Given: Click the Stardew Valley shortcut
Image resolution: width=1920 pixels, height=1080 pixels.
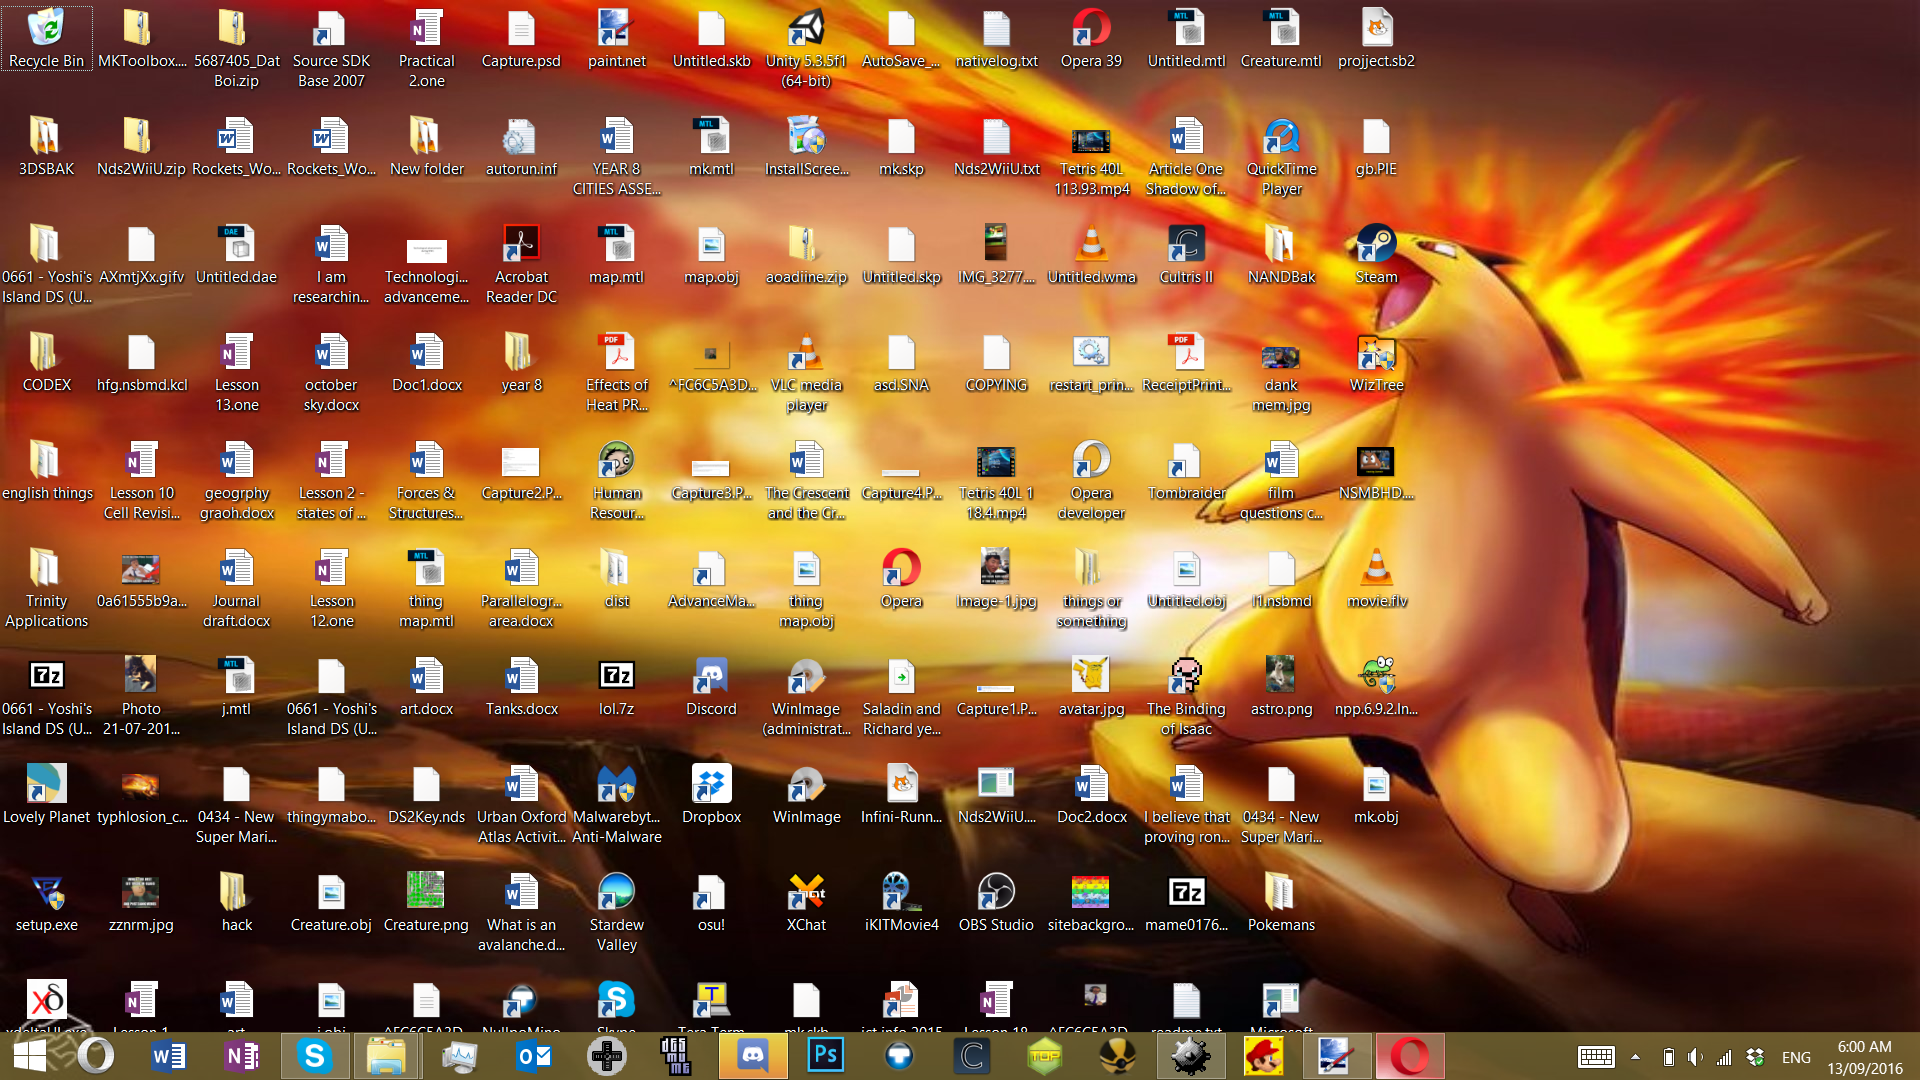Looking at the screenshot, I should pos(616,912).
